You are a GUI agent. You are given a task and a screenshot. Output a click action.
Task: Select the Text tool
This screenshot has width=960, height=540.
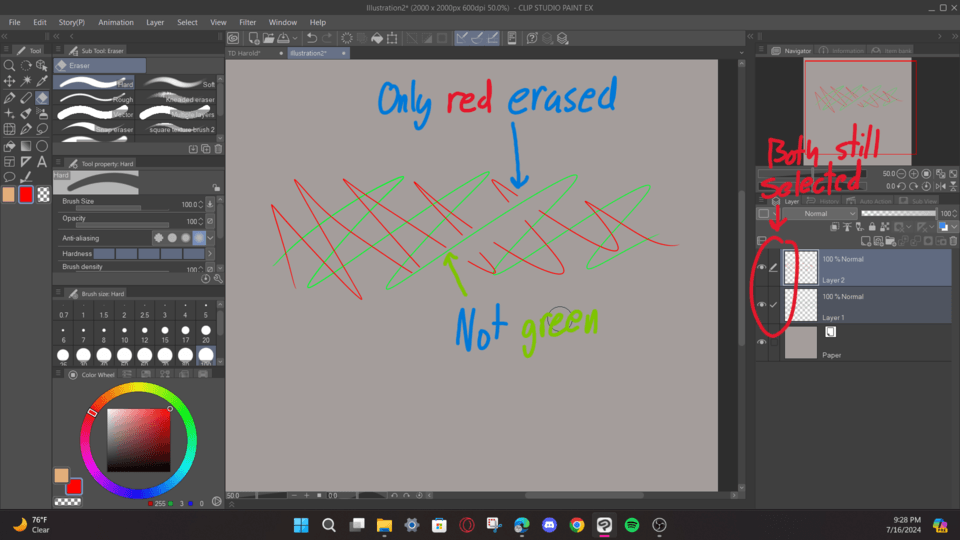point(42,161)
